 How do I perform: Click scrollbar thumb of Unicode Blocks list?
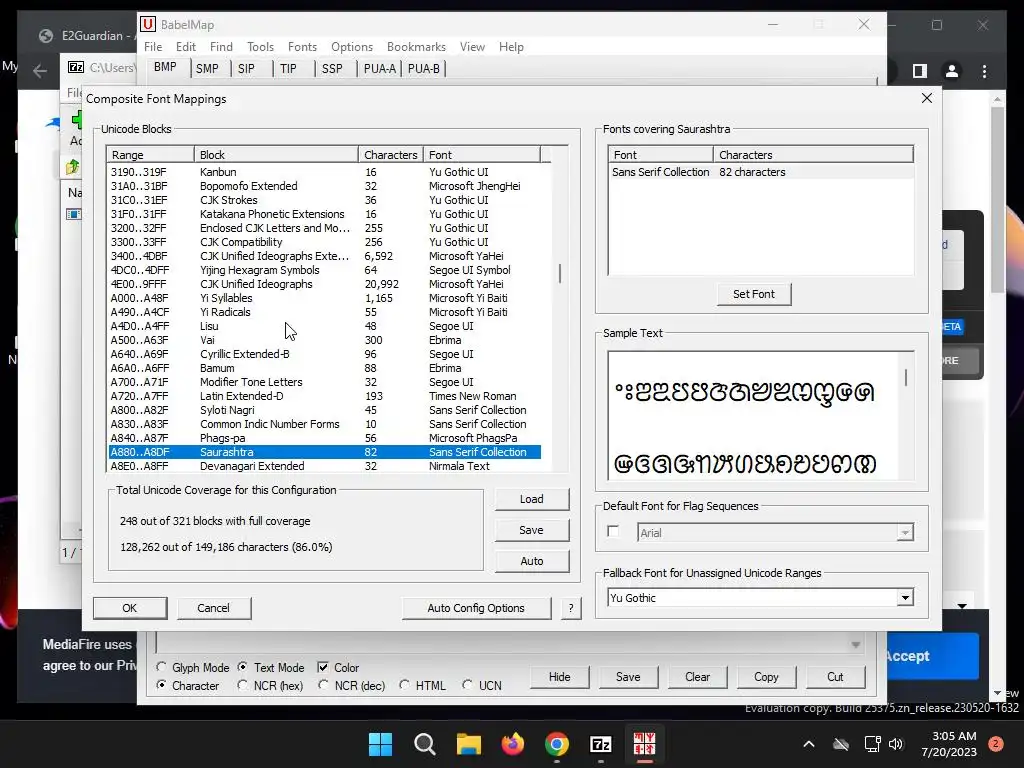click(560, 273)
